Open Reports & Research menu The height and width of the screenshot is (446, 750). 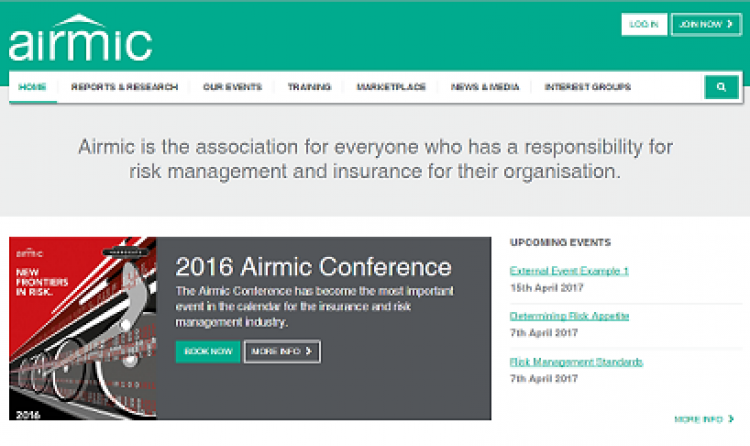click(x=124, y=87)
